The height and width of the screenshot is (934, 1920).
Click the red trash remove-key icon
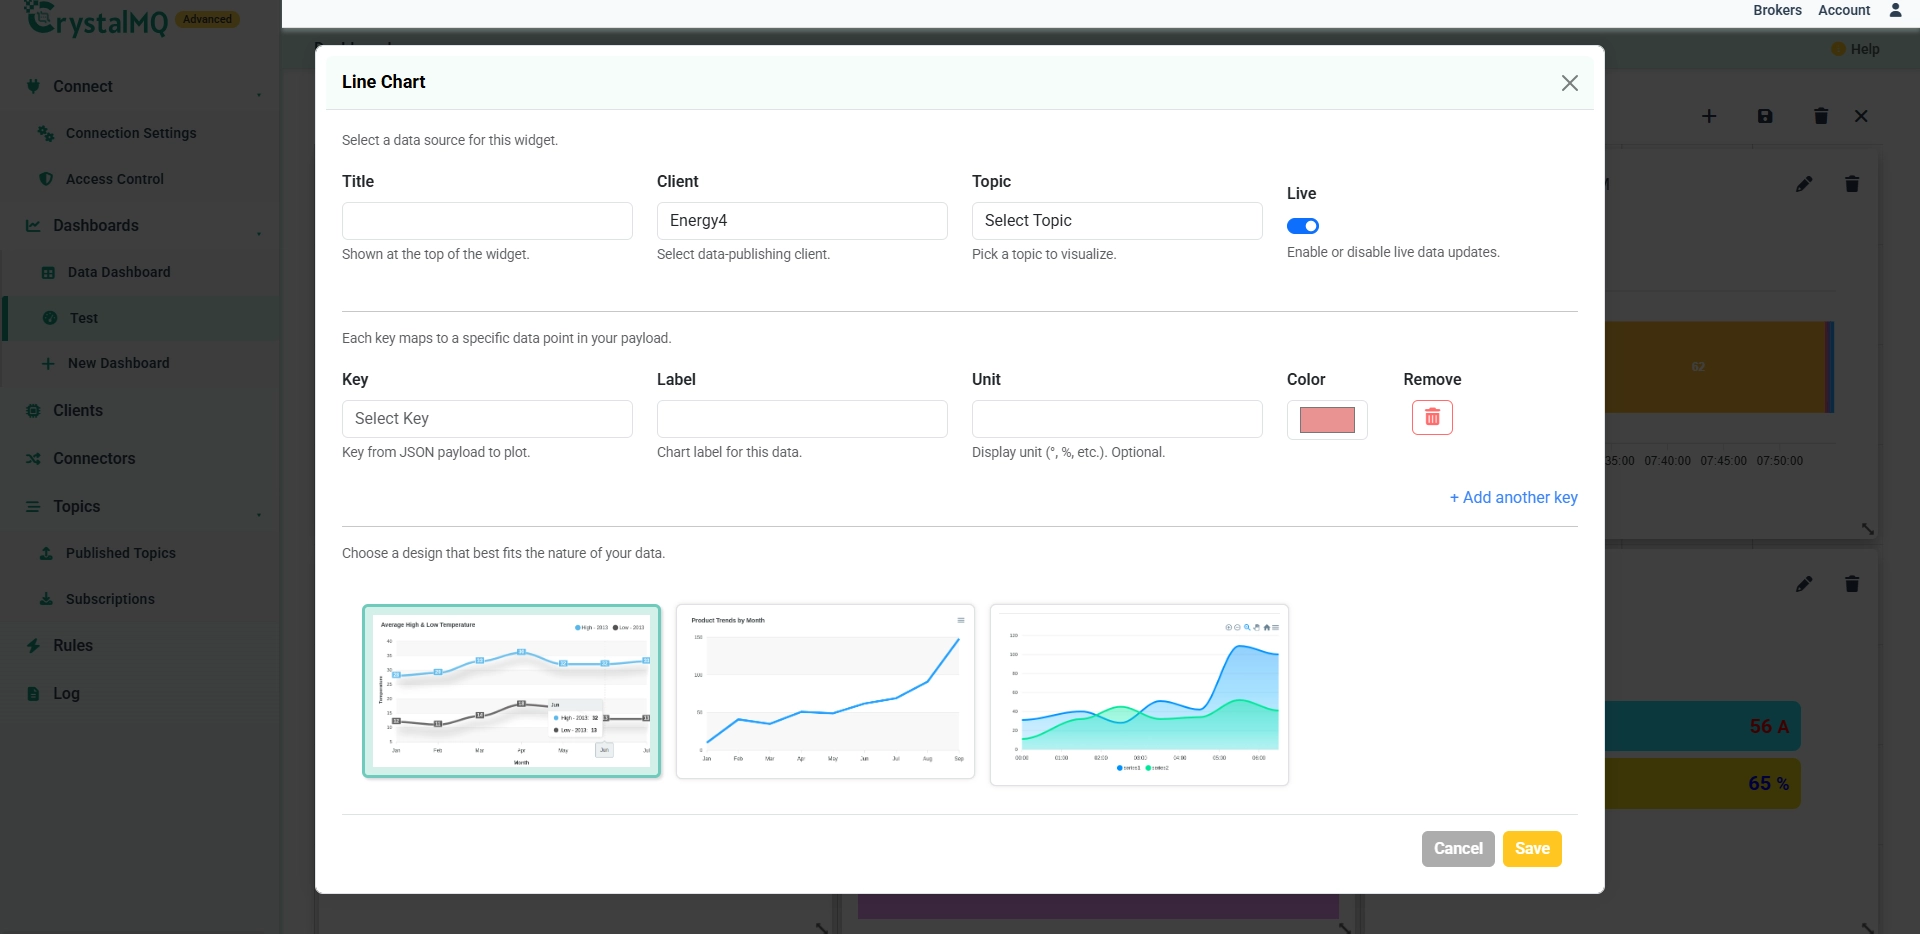[x=1432, y=417]
